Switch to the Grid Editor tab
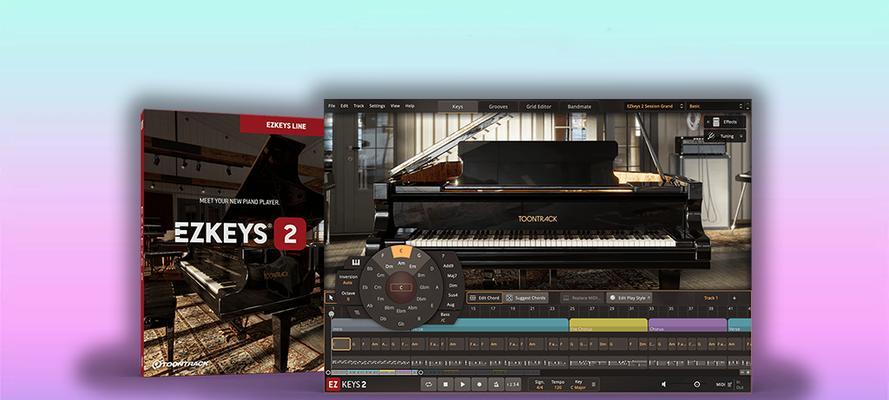Screen dimensions: 889x400 (x=539, y=107)
